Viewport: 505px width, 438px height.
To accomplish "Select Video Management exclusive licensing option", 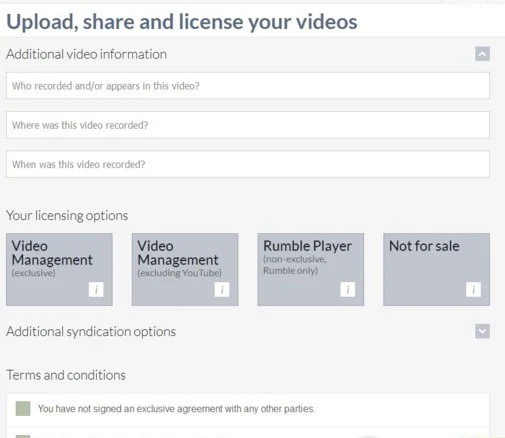I will [59, 269].
